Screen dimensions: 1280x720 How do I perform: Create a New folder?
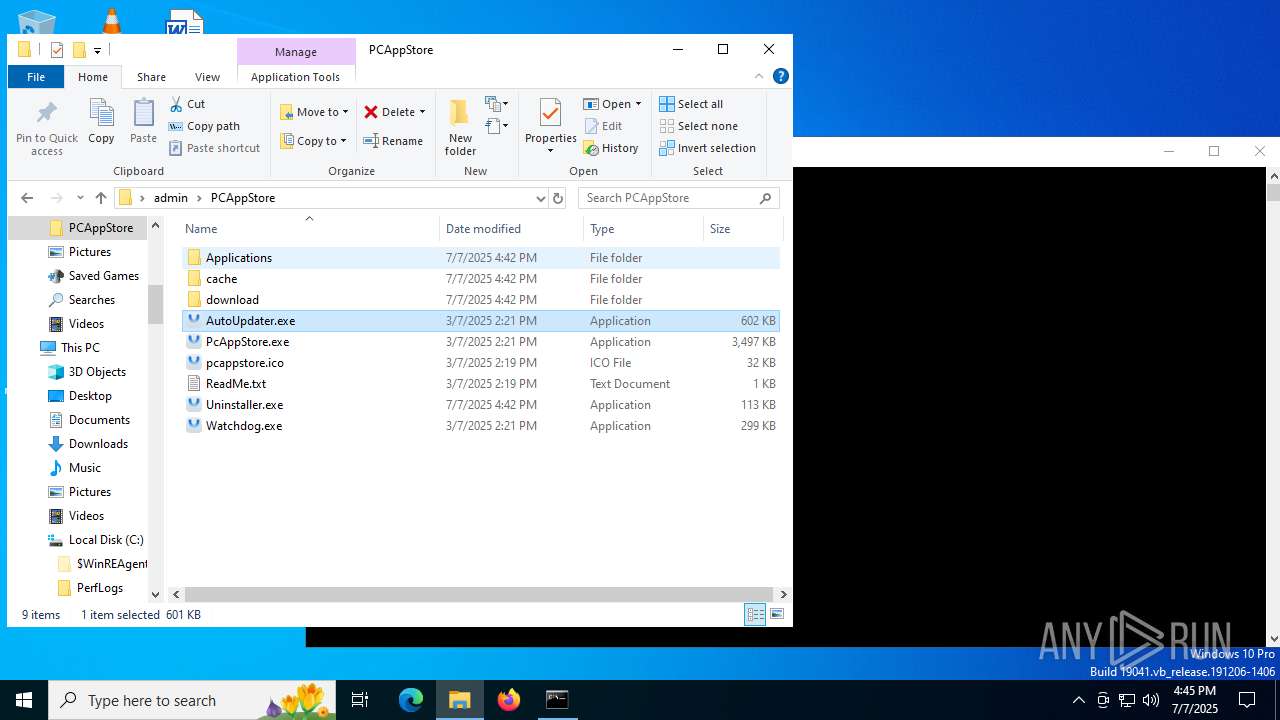coord(460,127)
